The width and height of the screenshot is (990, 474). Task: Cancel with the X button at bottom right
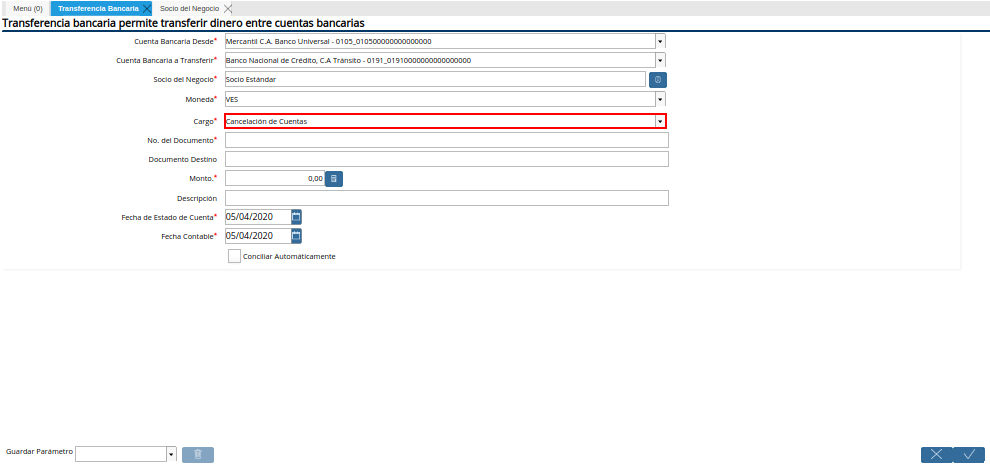tap(937, 454)
